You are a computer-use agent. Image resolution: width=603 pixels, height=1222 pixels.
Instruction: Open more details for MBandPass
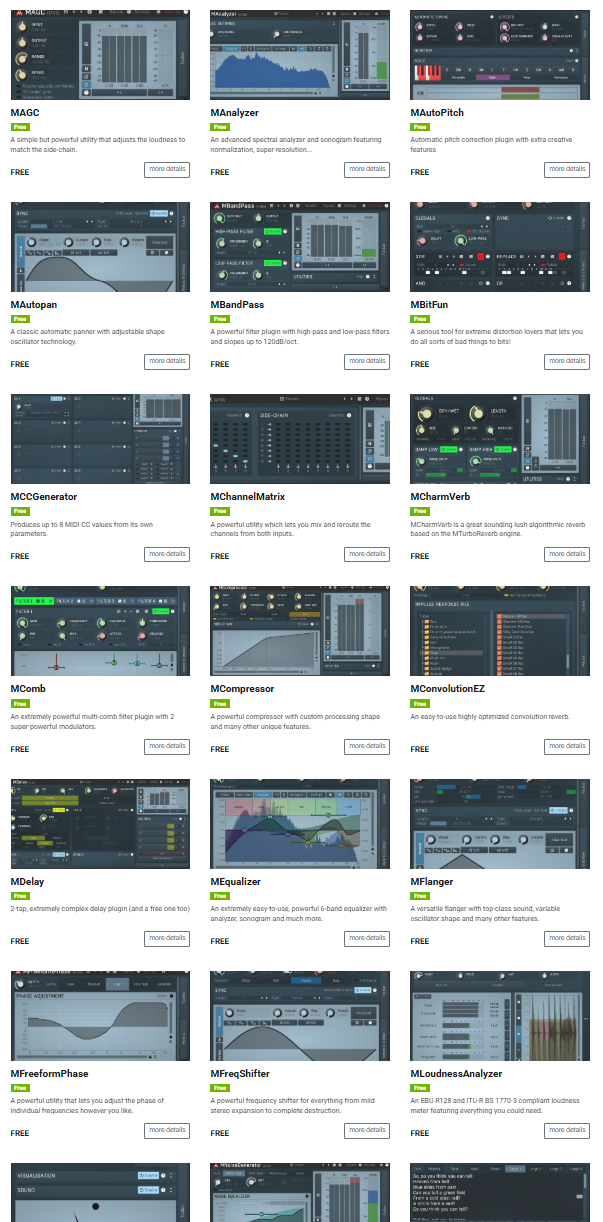click(367, 361)
